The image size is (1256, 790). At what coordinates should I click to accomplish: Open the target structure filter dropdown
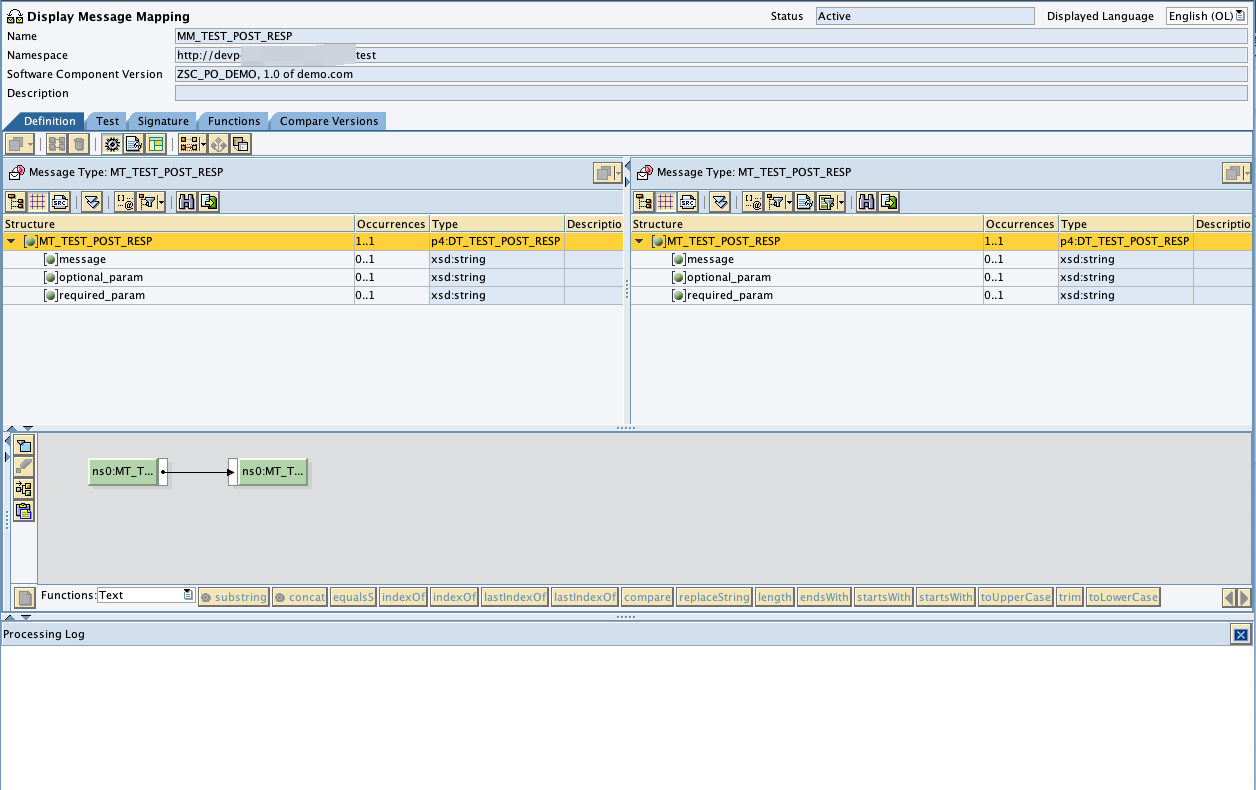point(779,202)
